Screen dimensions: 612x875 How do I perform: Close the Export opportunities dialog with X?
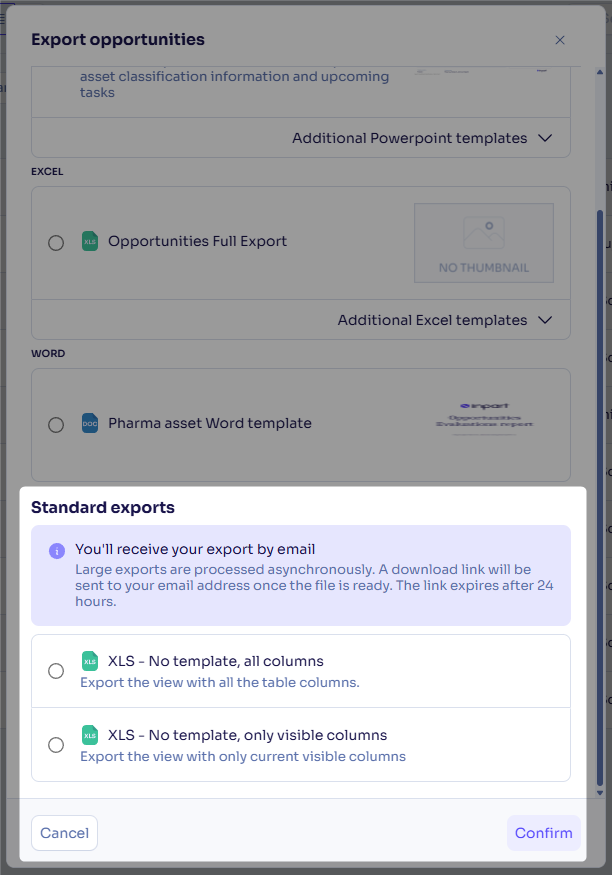[x=560, y=40]
